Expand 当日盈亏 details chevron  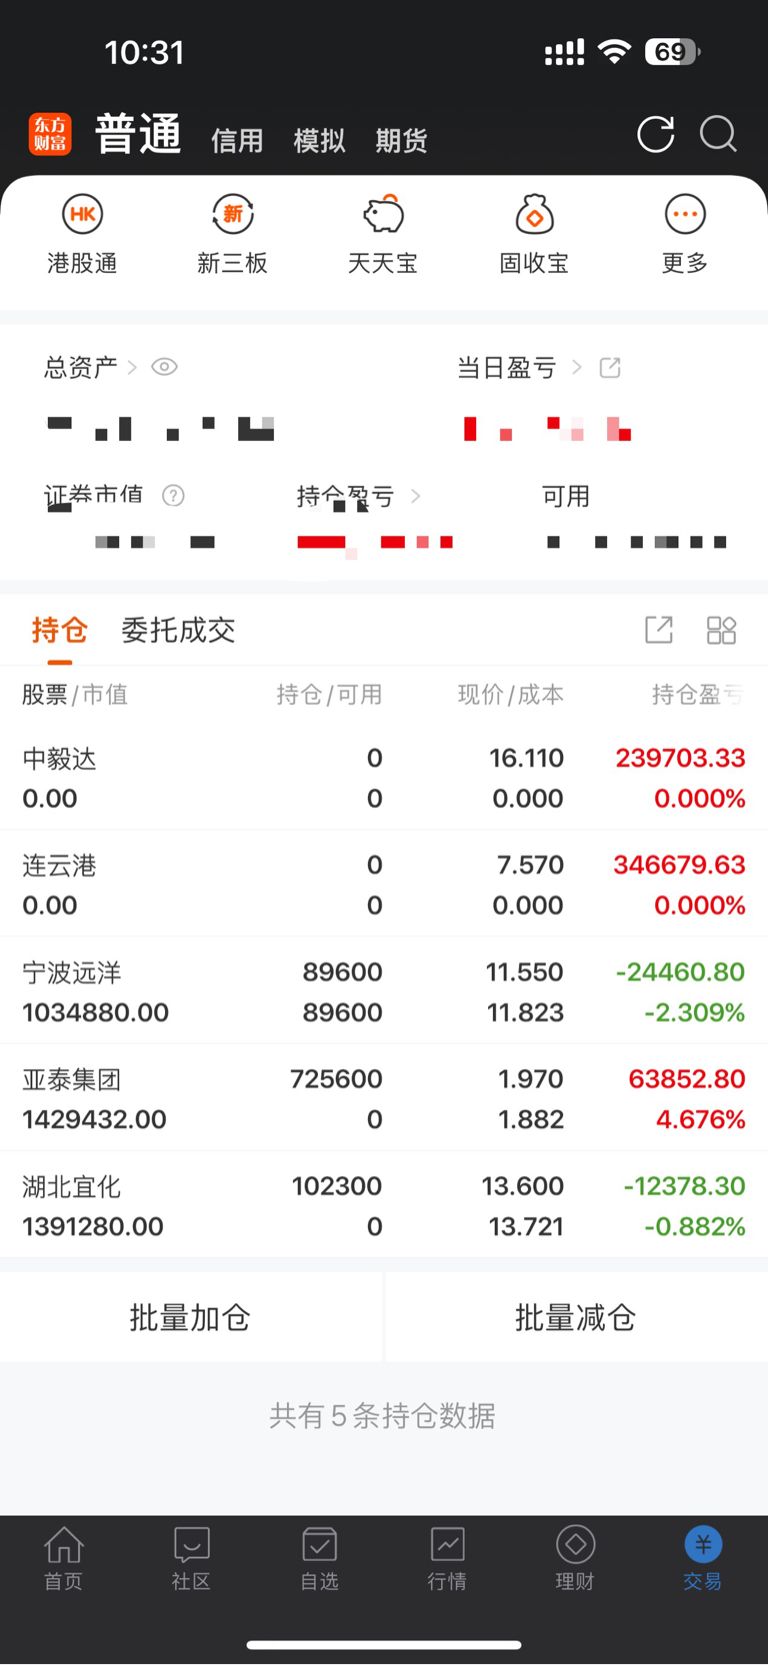(577, 368)
